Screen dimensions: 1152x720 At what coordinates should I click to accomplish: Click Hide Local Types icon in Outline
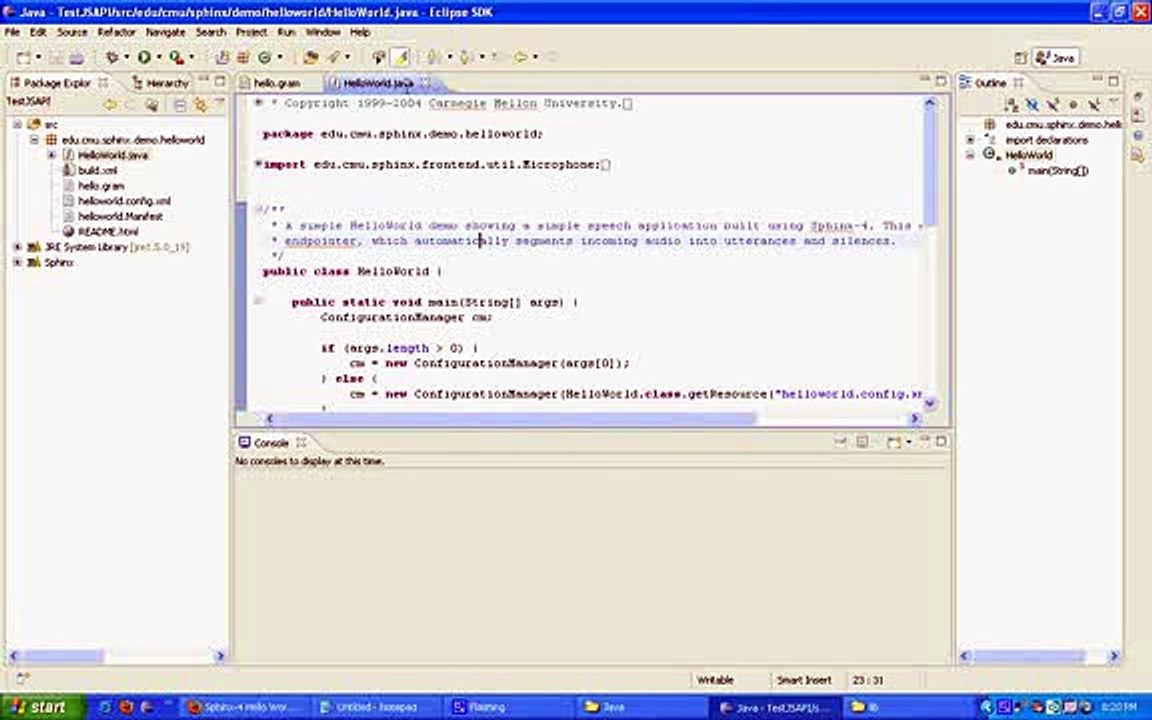tap(1094, 105)
